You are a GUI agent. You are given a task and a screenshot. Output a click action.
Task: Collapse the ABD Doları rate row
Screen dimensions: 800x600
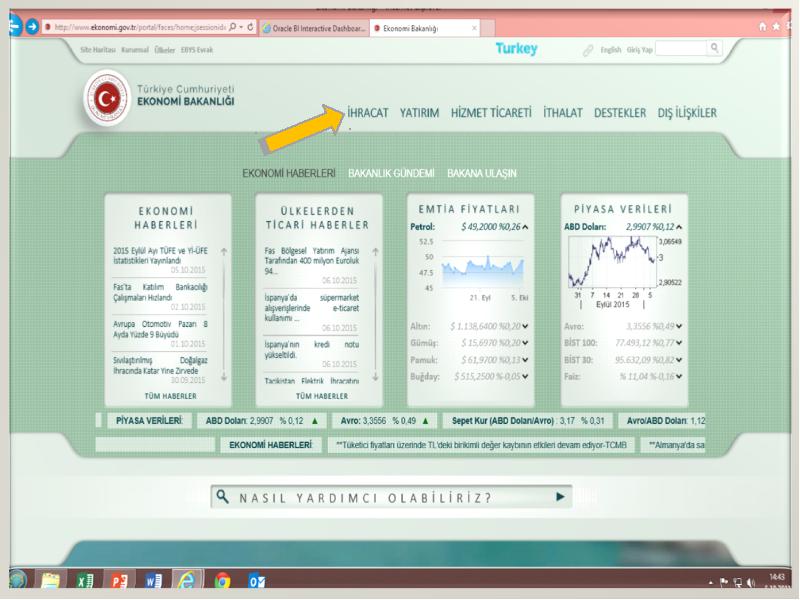point(679,227)
